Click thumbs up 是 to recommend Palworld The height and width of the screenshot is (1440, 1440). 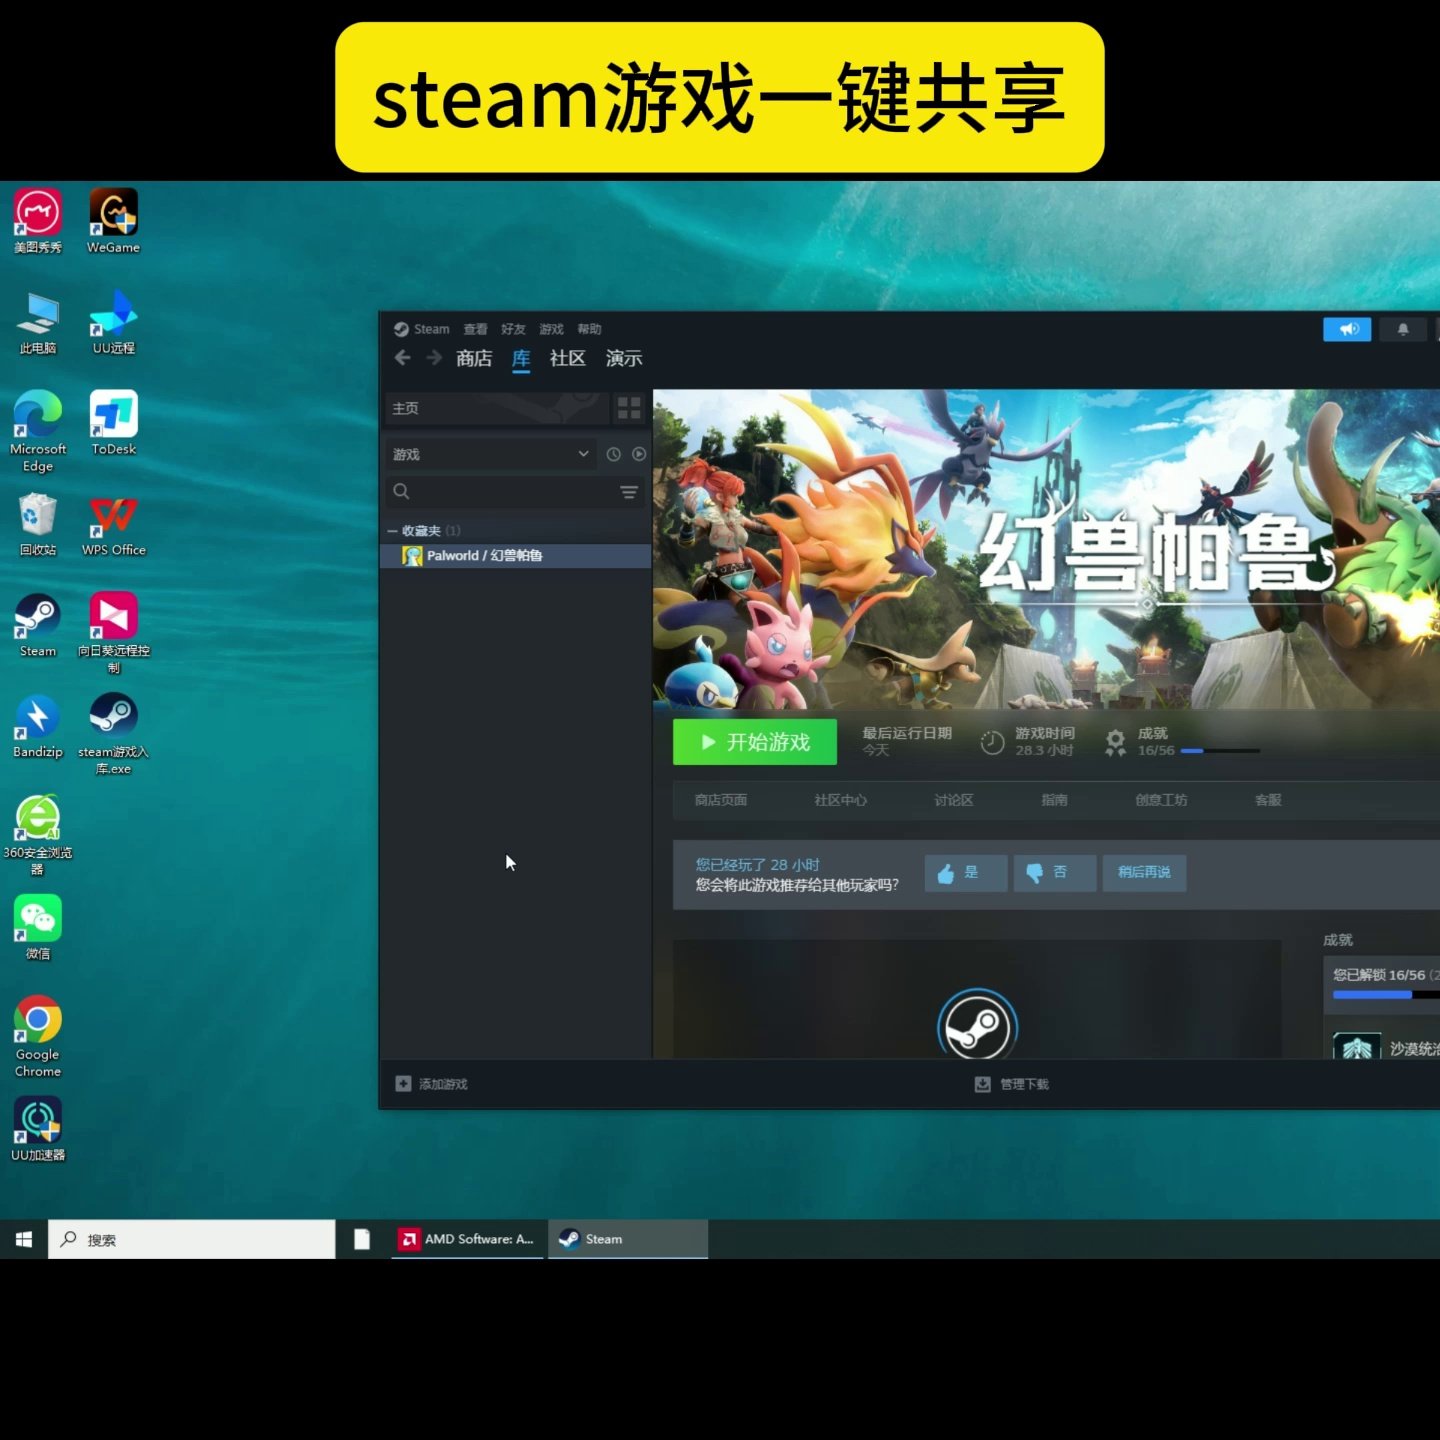pos(963,873)
